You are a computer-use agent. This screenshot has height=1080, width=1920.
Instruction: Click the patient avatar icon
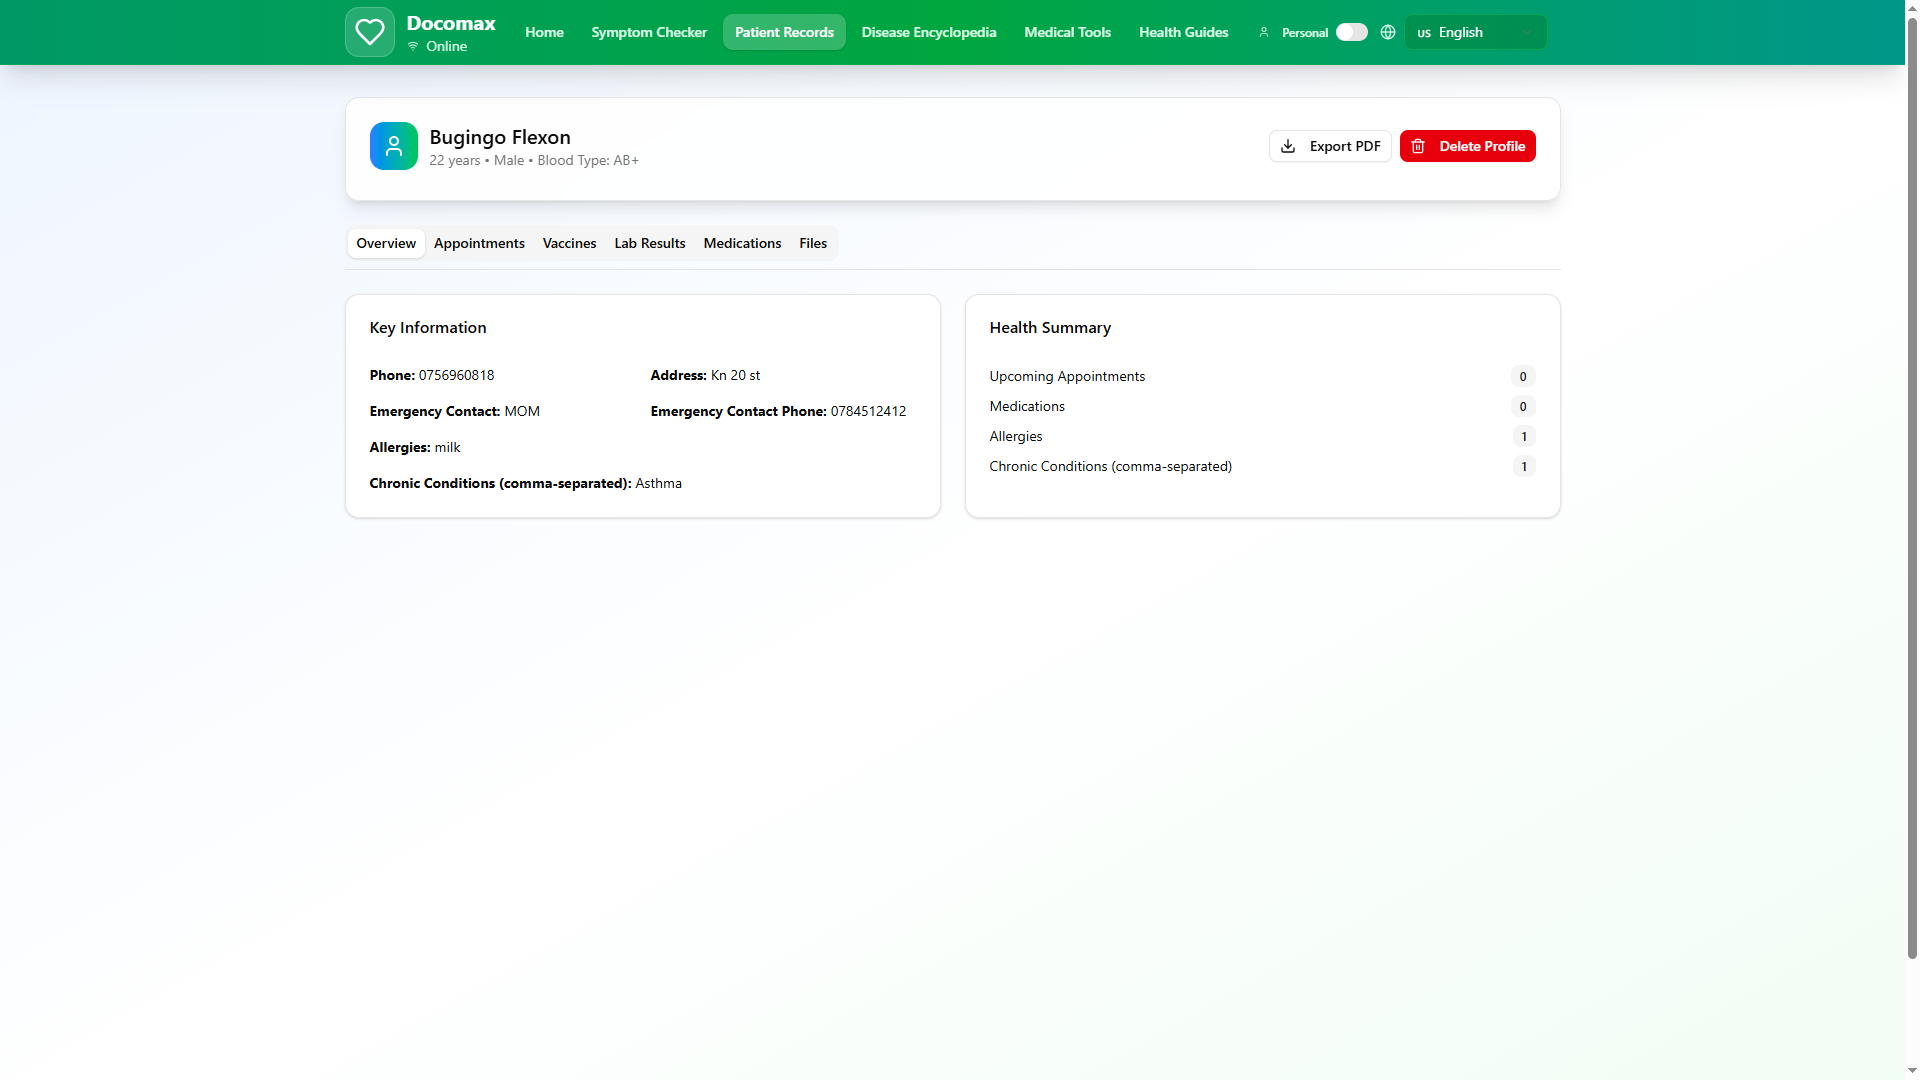tap(393, 146)
